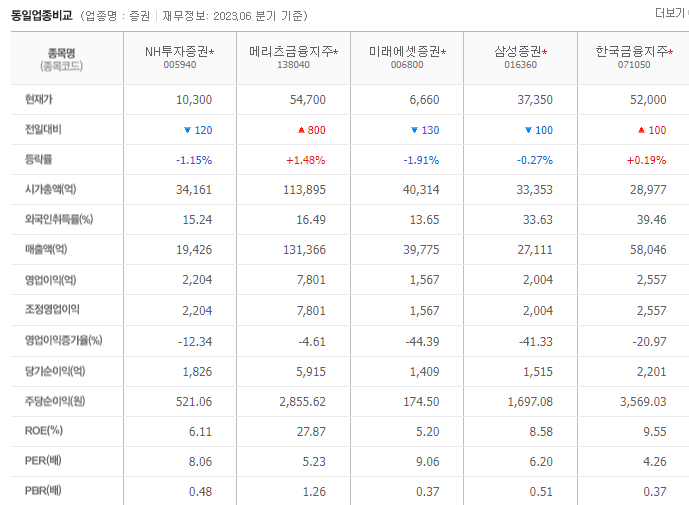This screenshot has width=689, height=505.
Task: Click EPS value 3,569.03
Action: click(x=643, y=402)
